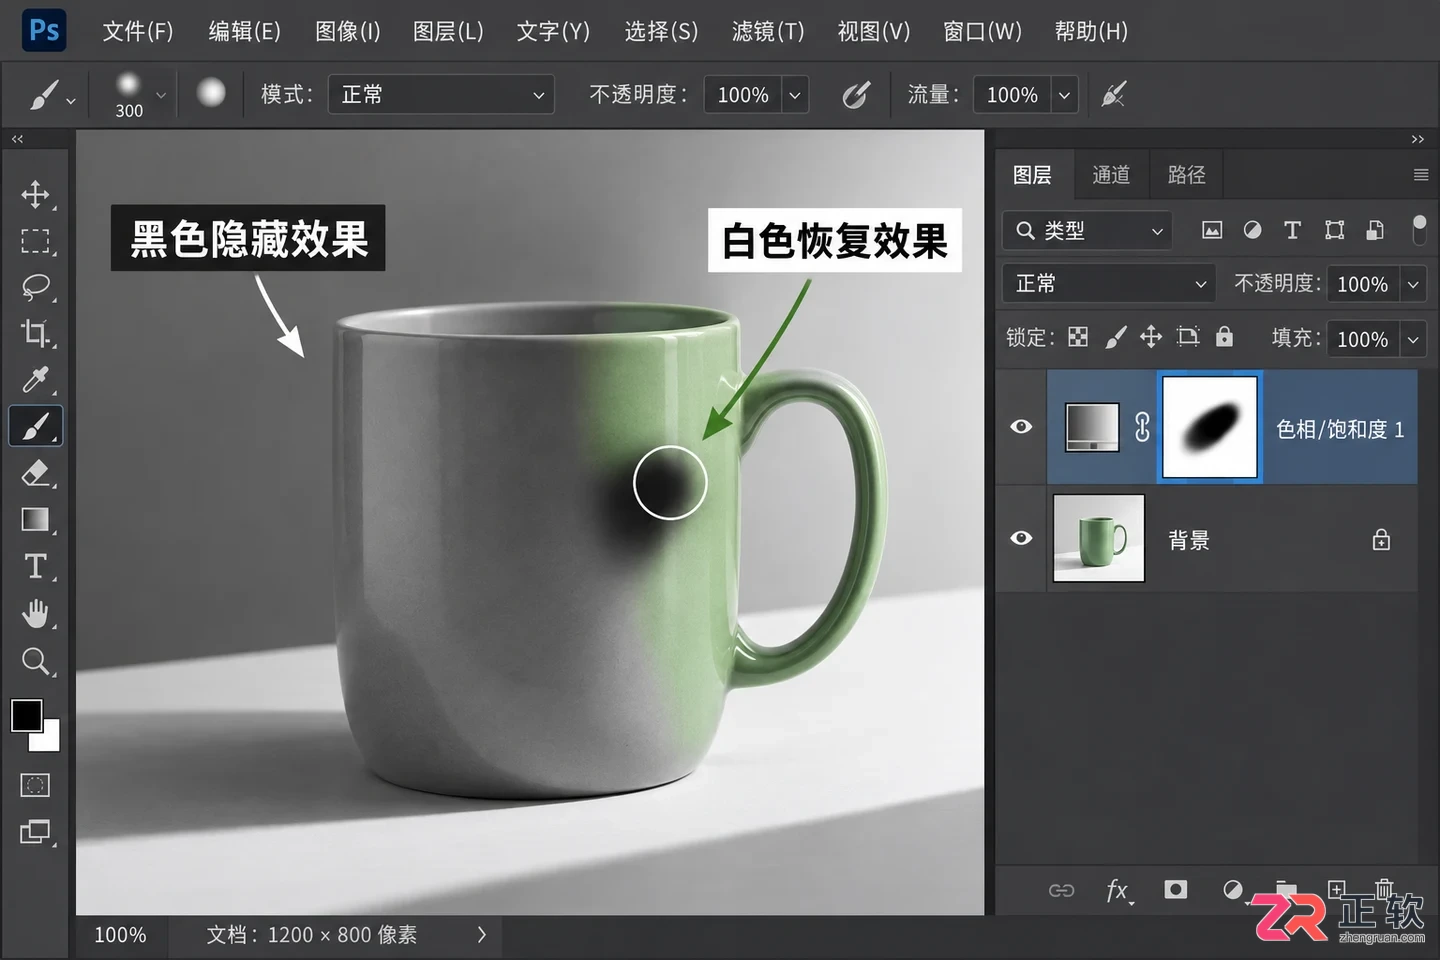Select the Move tool
Screen dimensions: 1440x960
[x=36, y=194]
